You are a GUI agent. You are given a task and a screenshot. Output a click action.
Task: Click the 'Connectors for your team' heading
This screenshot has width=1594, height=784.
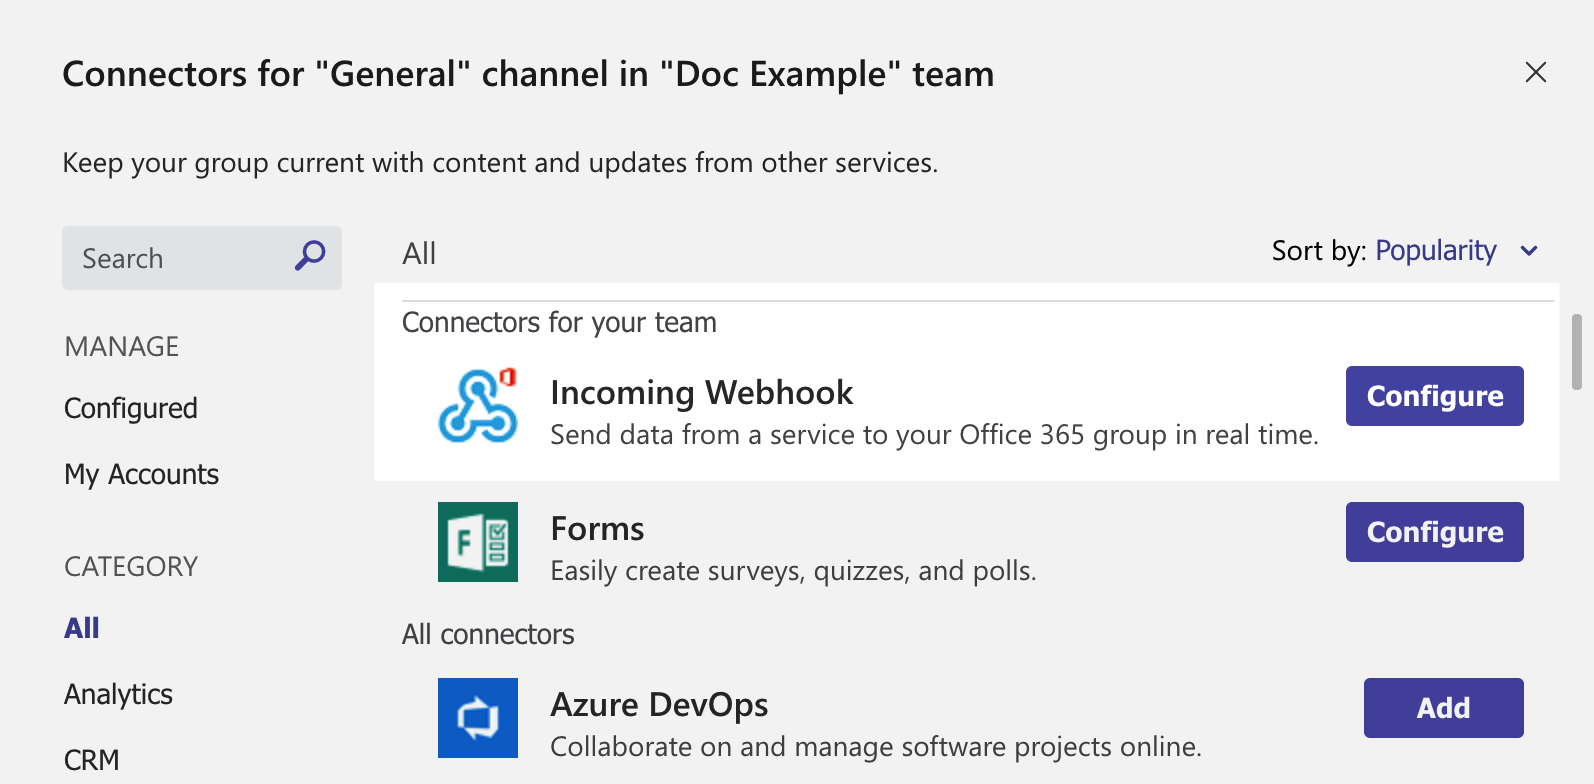tap(559, 322)
